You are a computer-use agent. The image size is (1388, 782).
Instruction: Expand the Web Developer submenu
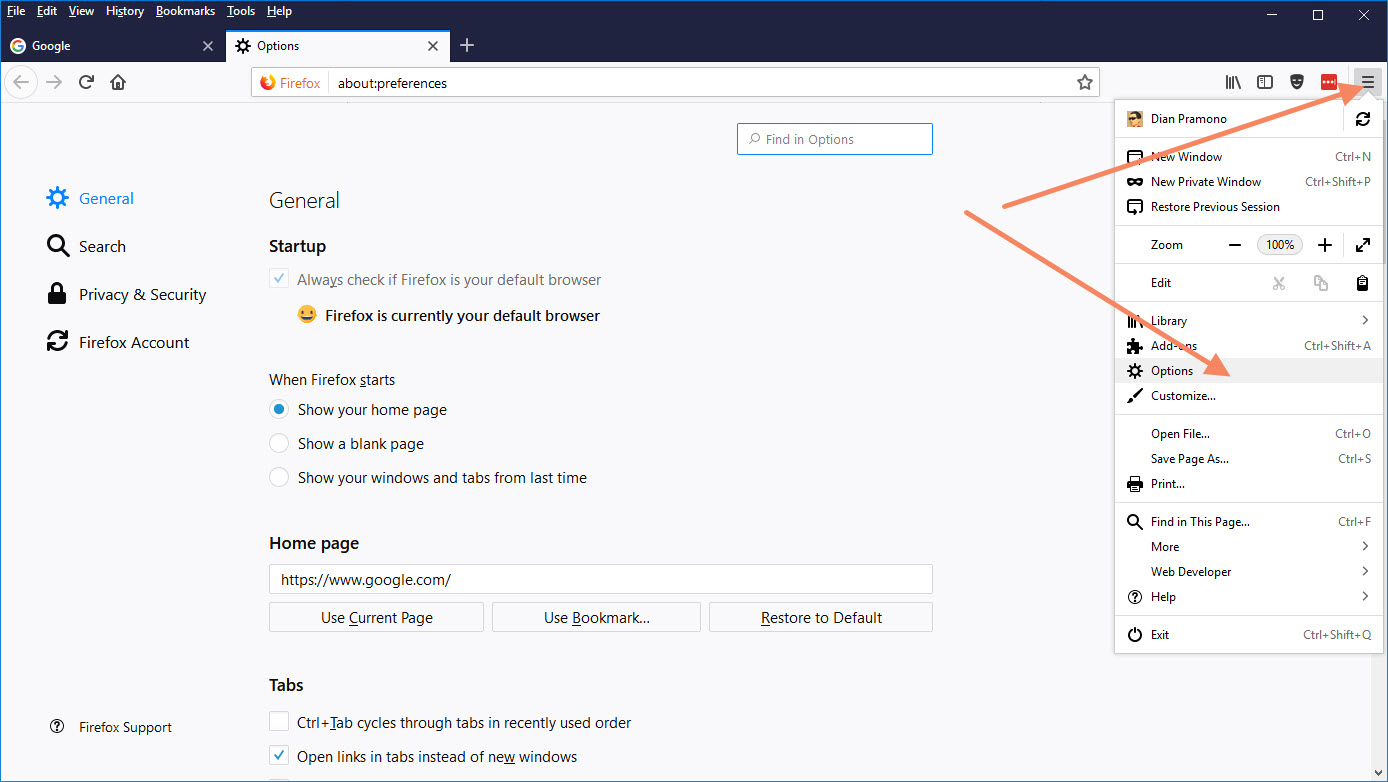tap(1249, 572)
